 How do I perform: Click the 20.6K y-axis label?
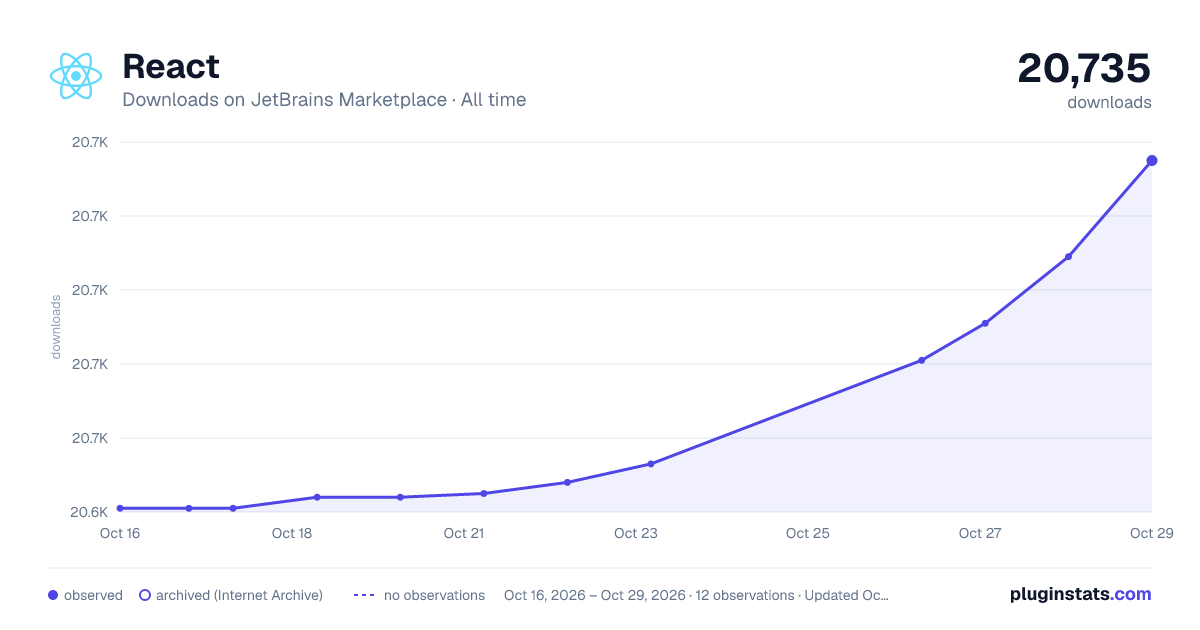click(90, 512)
